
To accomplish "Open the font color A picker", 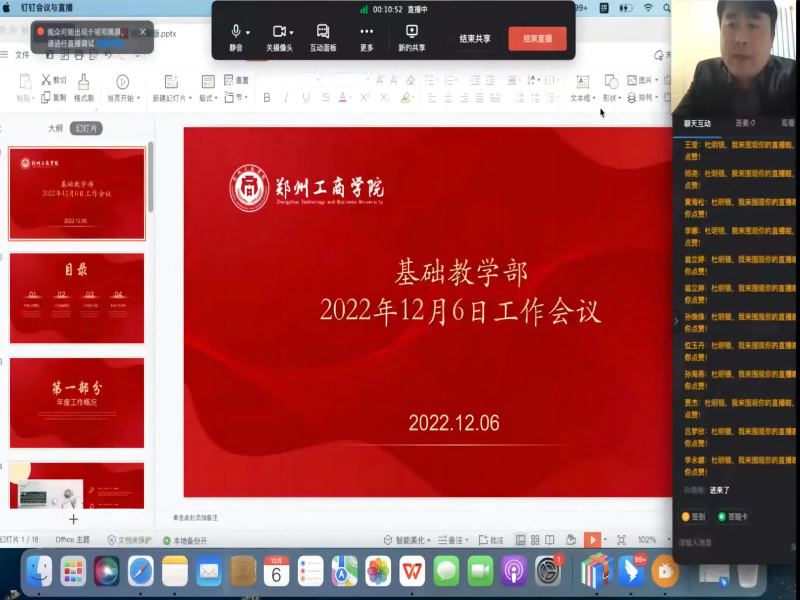I will 343,97.
